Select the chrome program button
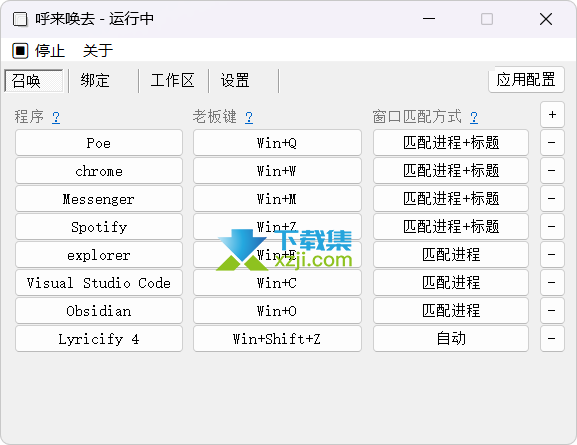The image size is (577, 445). 99,170
